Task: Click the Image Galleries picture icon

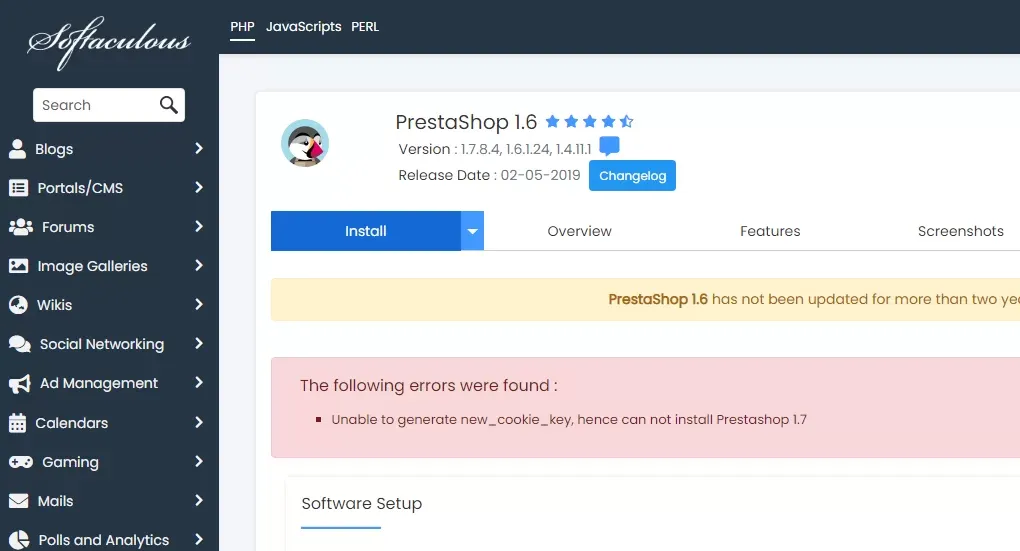Action: [x=18, y=266]
